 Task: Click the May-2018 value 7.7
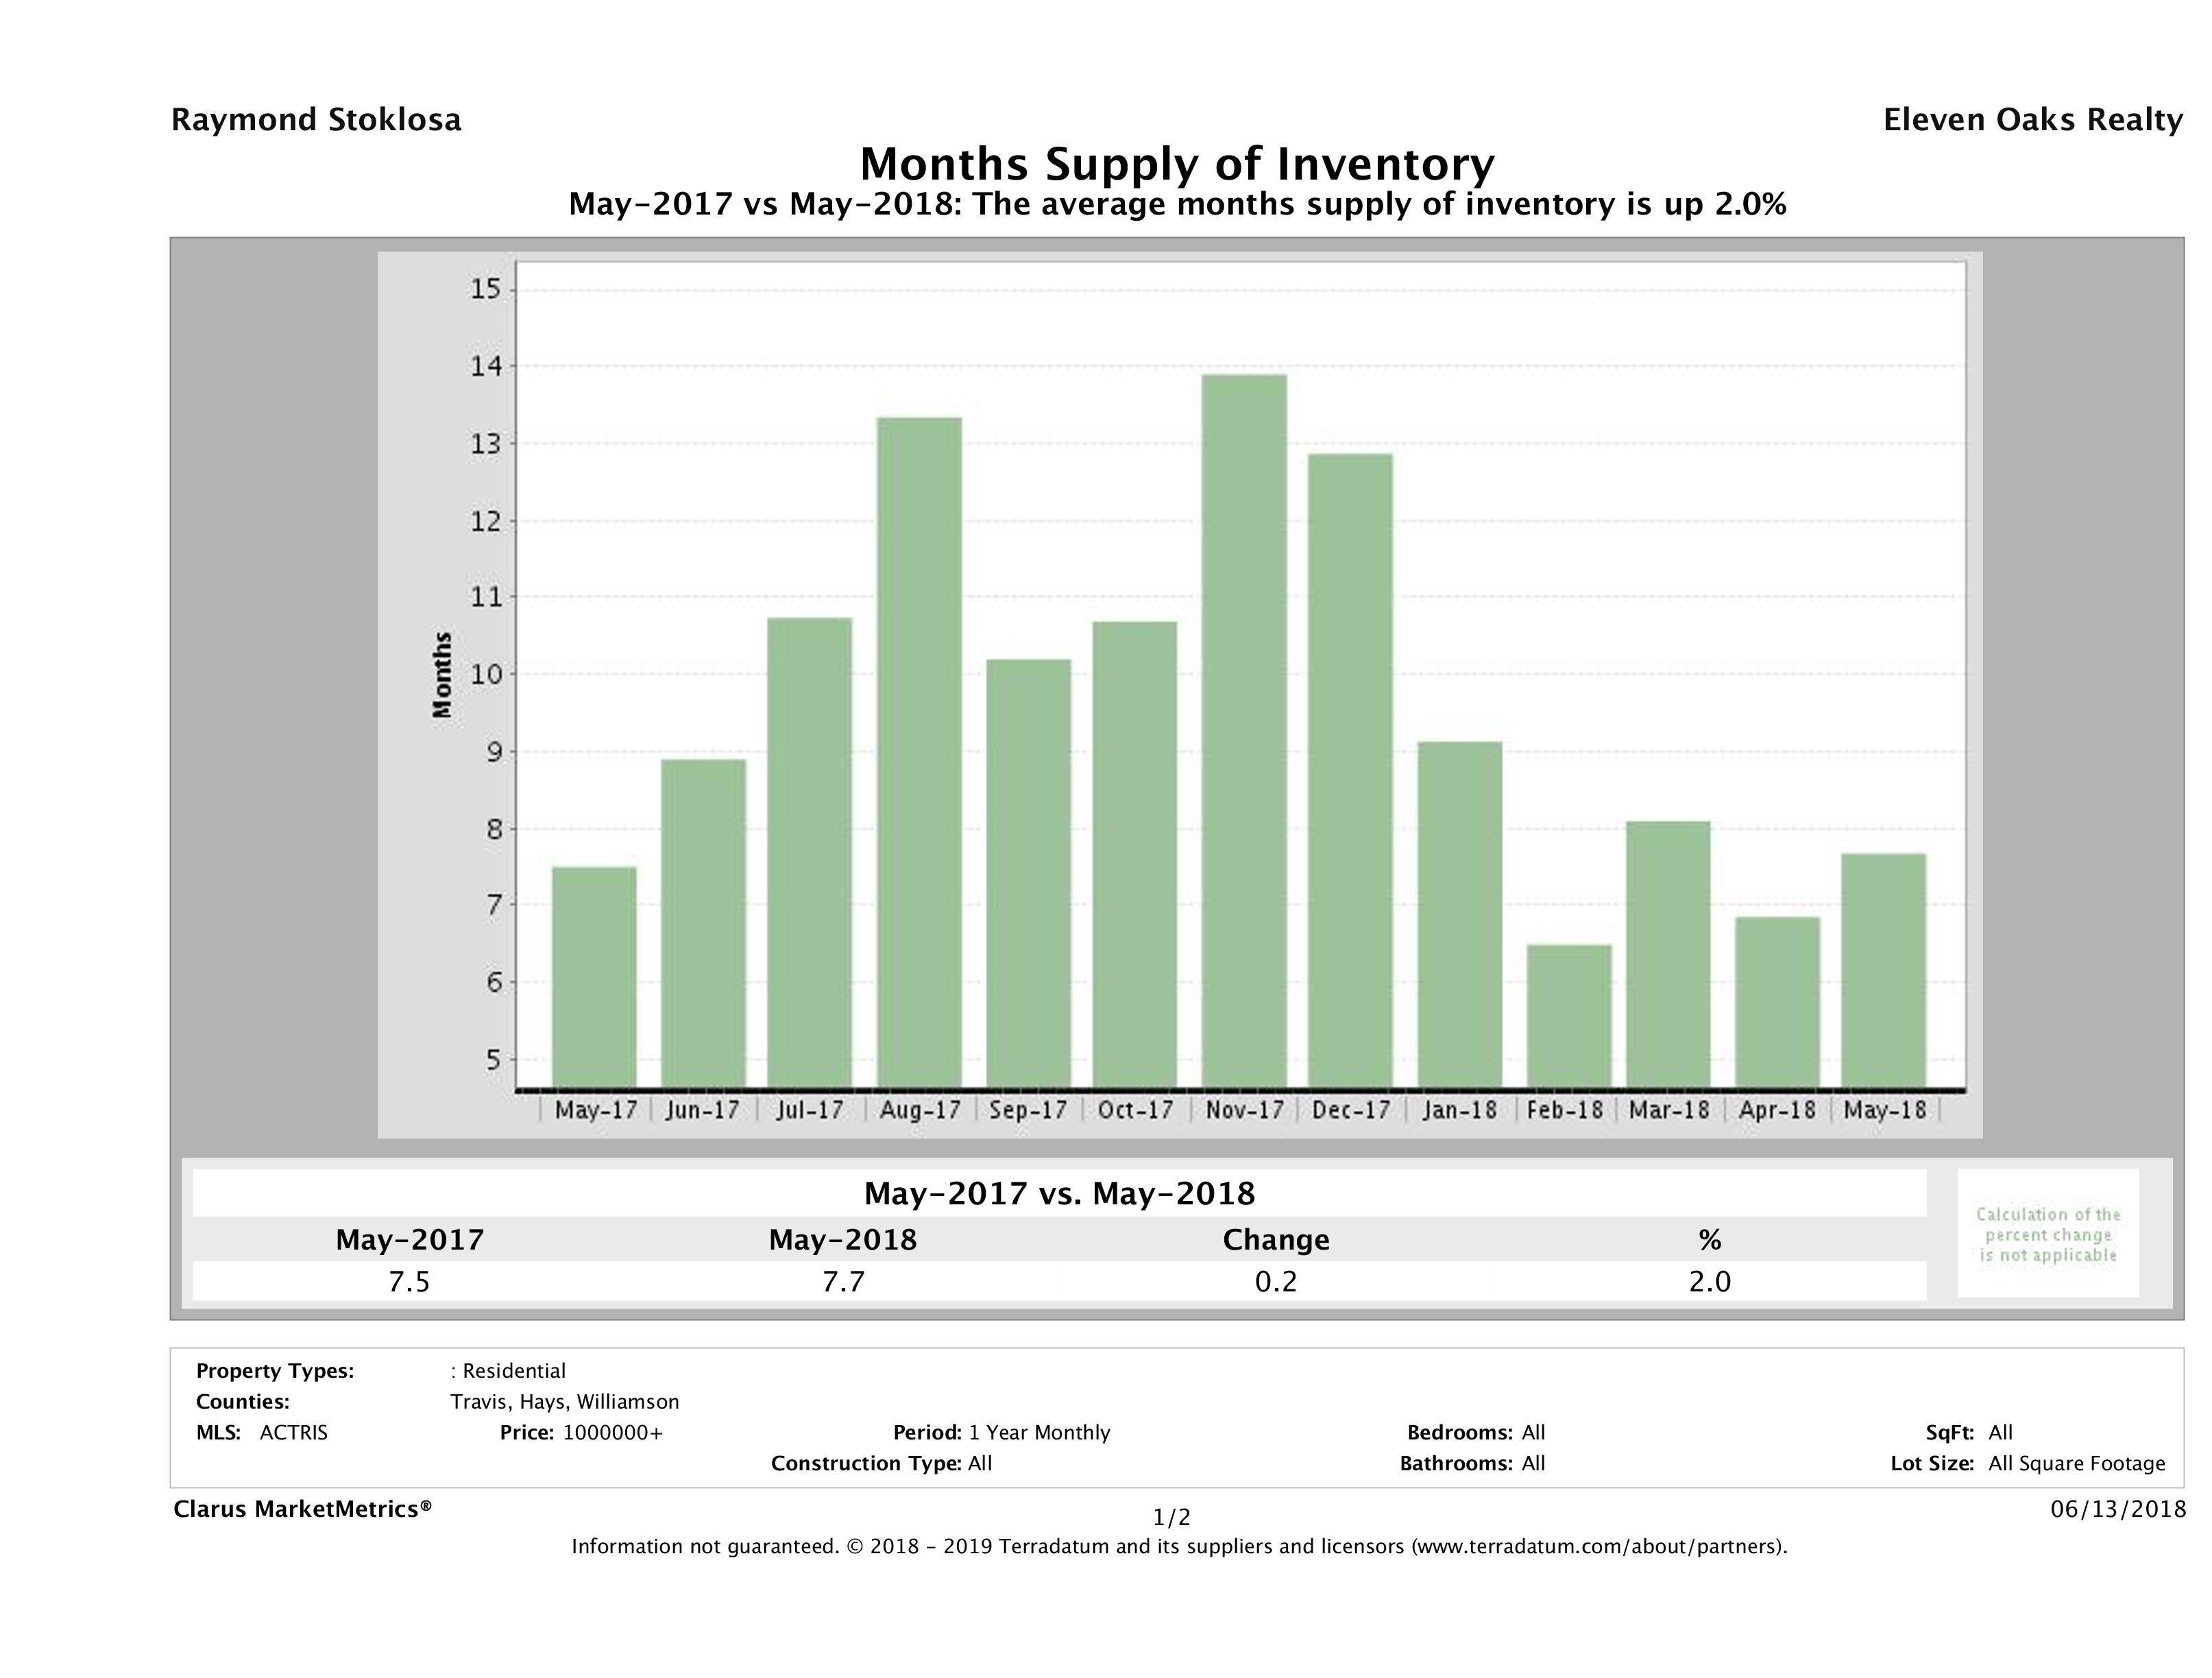point(842,1281)
